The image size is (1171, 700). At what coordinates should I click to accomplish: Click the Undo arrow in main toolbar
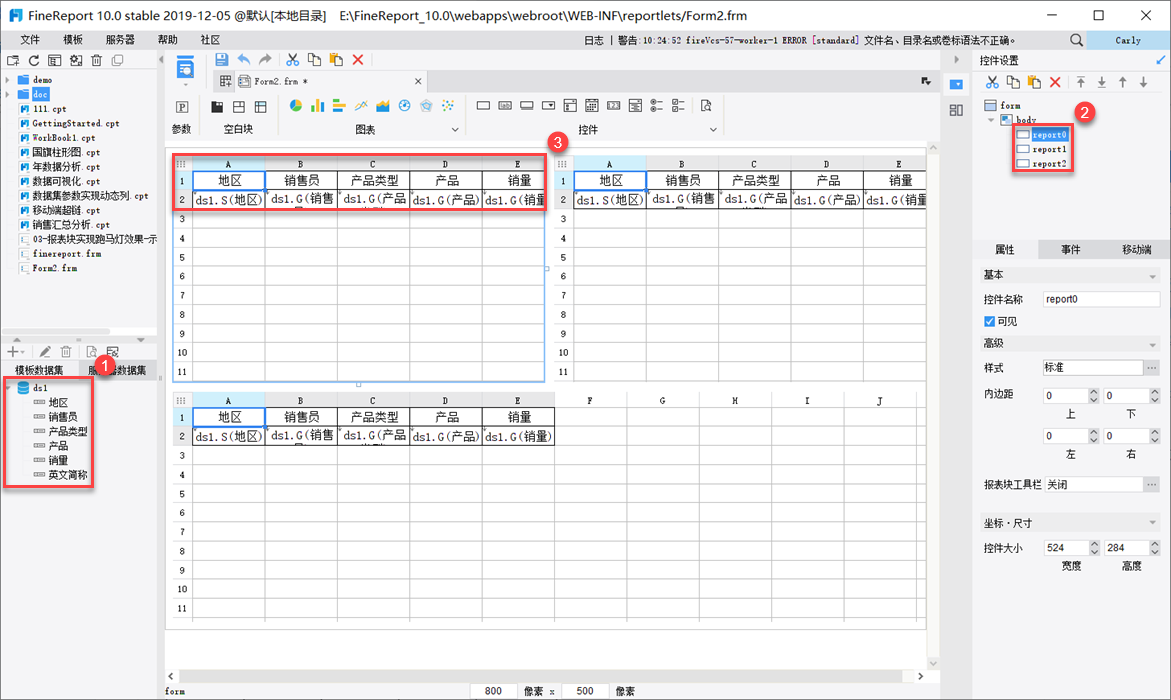click(243, 60)
